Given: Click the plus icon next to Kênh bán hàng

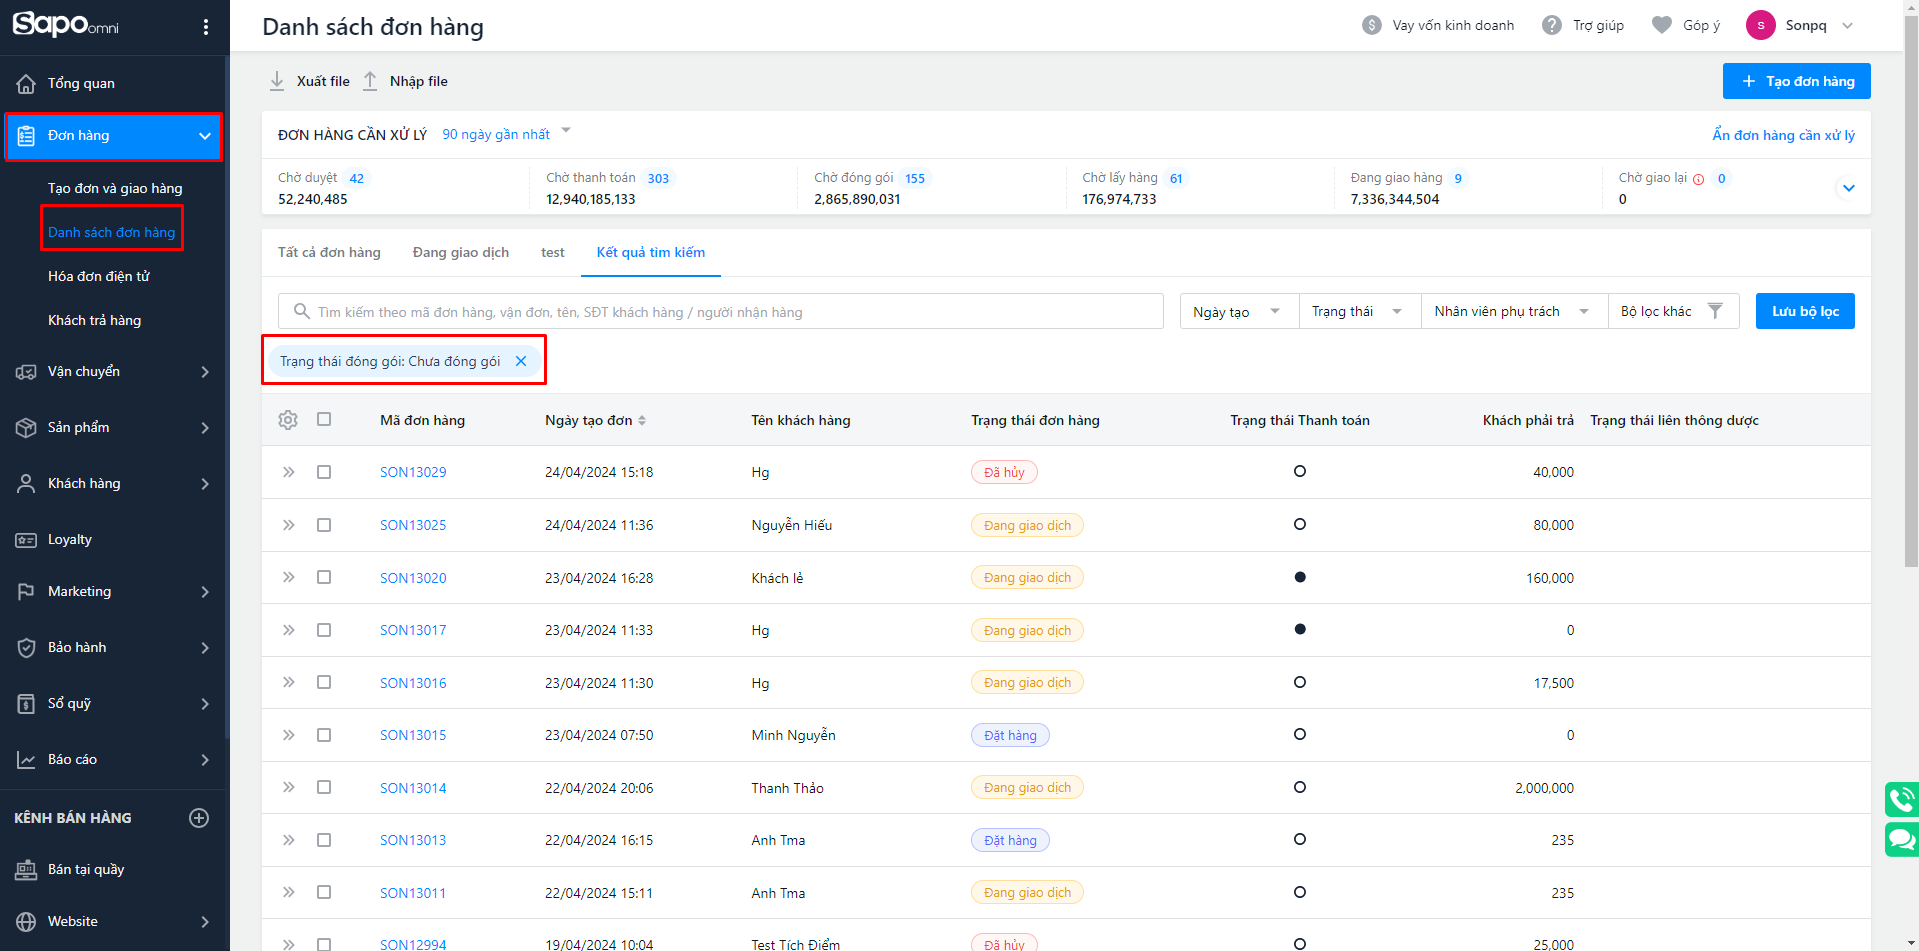Looking at the screenshot, I should [199, 818].
